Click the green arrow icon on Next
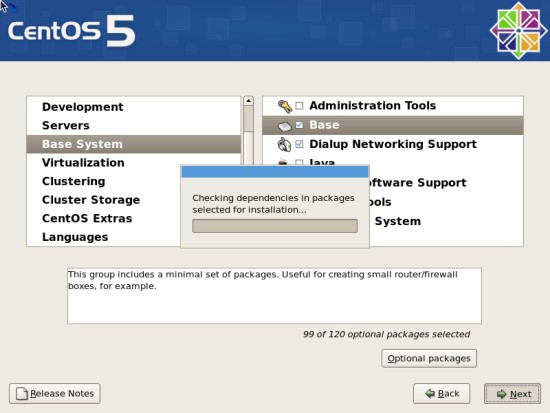This screenshot has height=413, width=550. coord(502,394)
